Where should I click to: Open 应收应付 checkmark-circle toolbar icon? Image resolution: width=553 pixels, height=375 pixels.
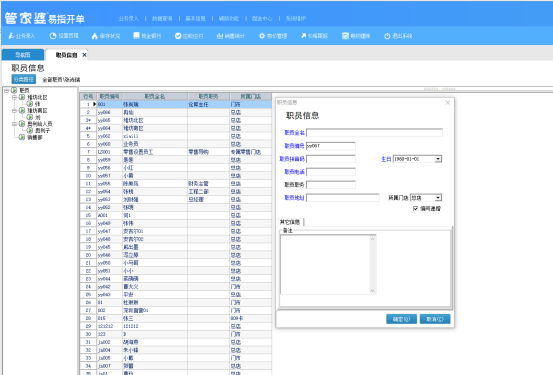178,36
